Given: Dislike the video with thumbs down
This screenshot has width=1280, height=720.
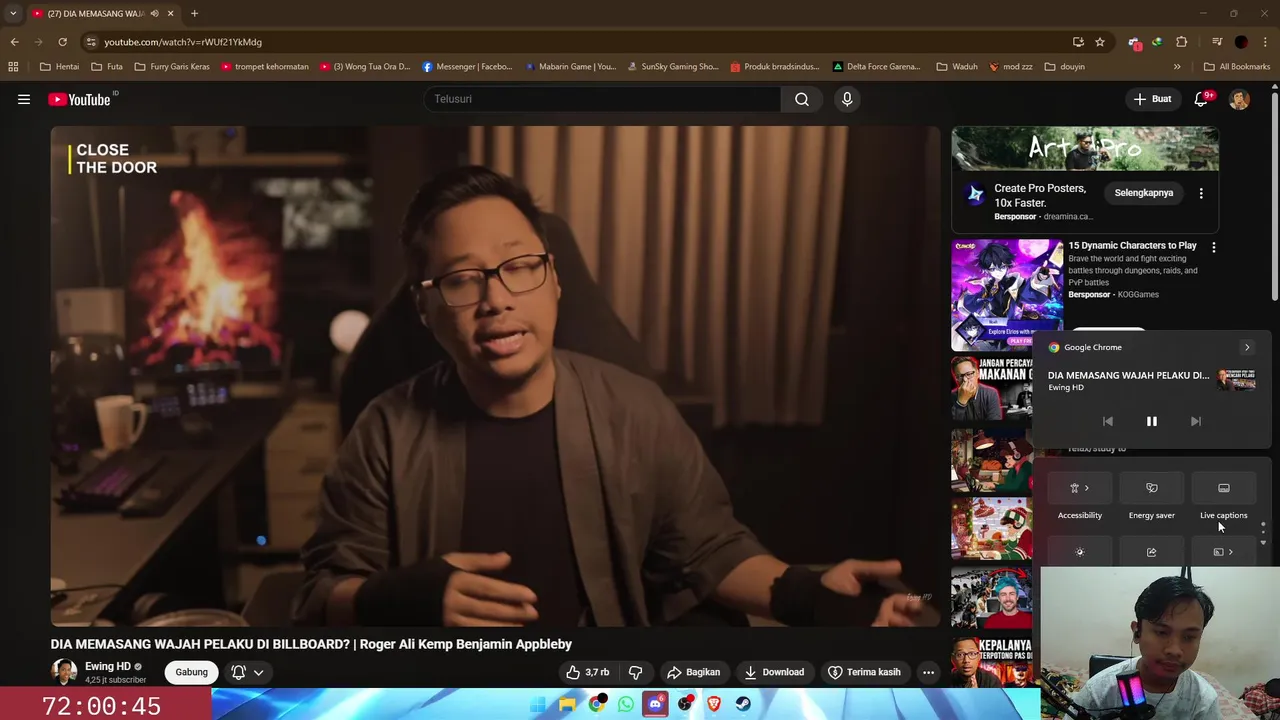Looking at the screenshot, I should [x=635, y=672].
